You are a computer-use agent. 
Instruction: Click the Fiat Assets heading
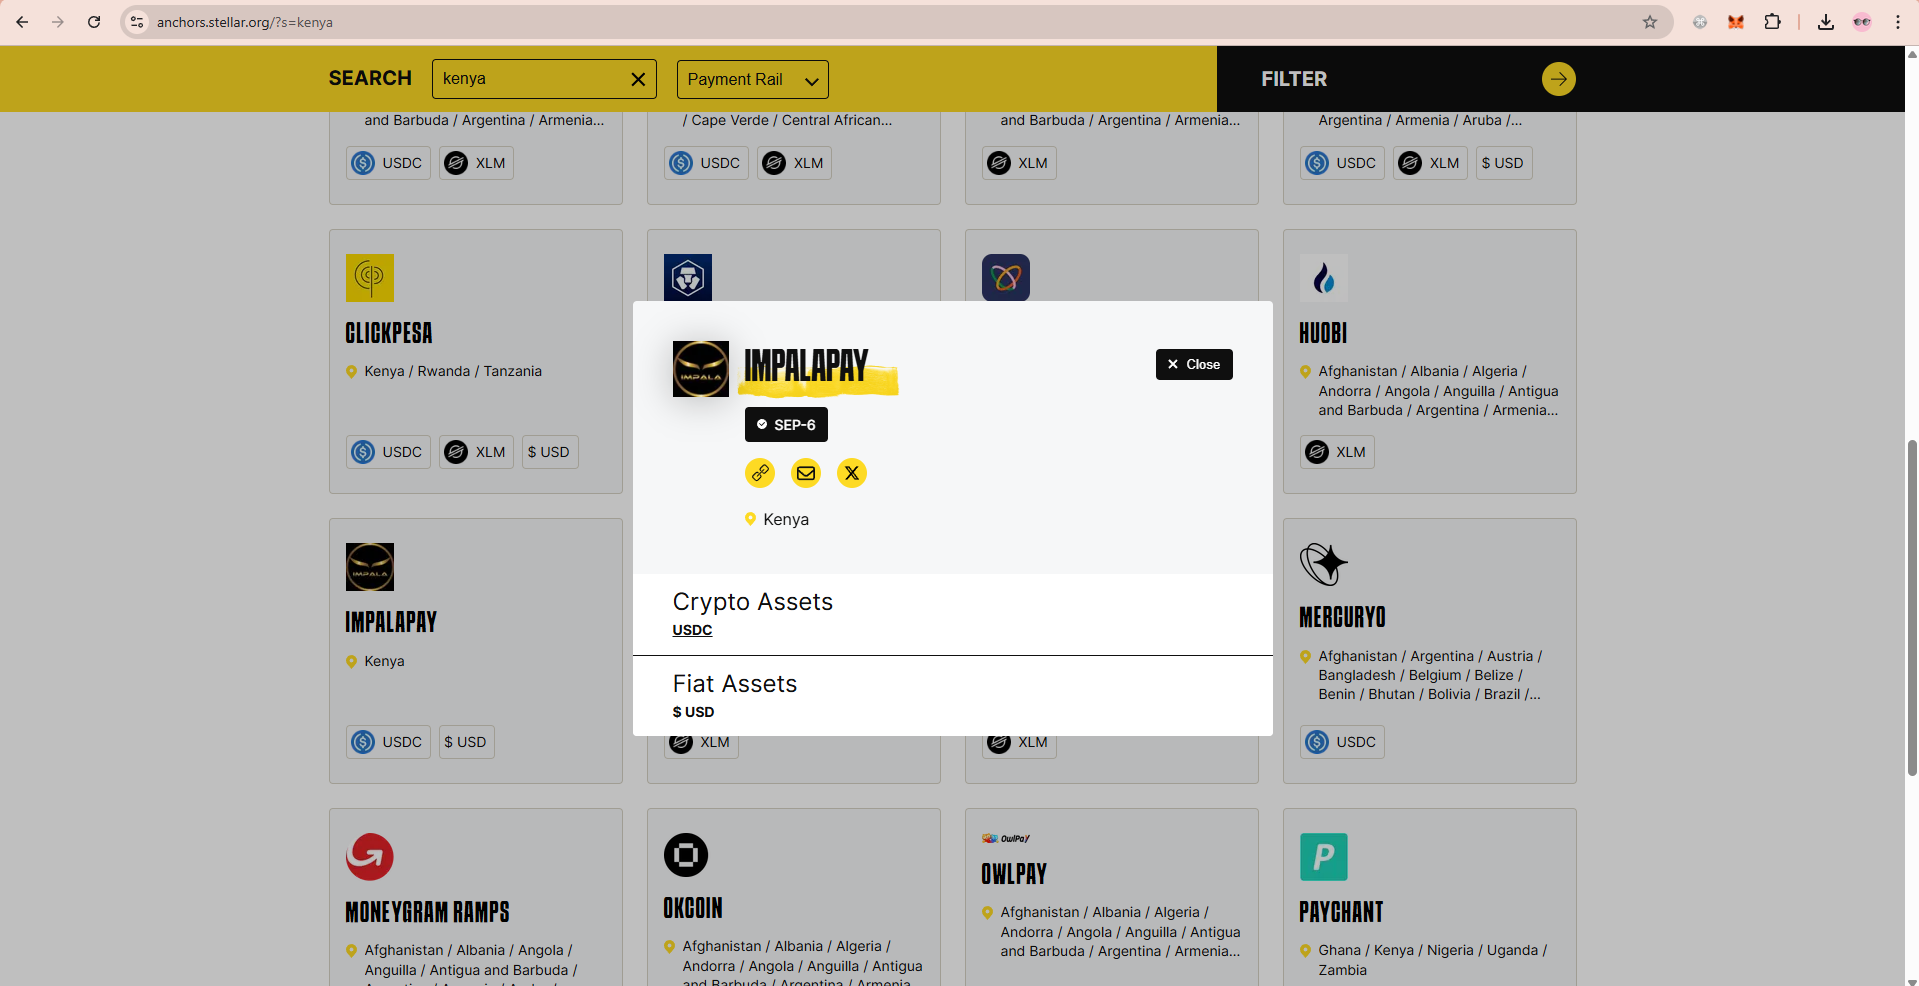pos(735,684)
